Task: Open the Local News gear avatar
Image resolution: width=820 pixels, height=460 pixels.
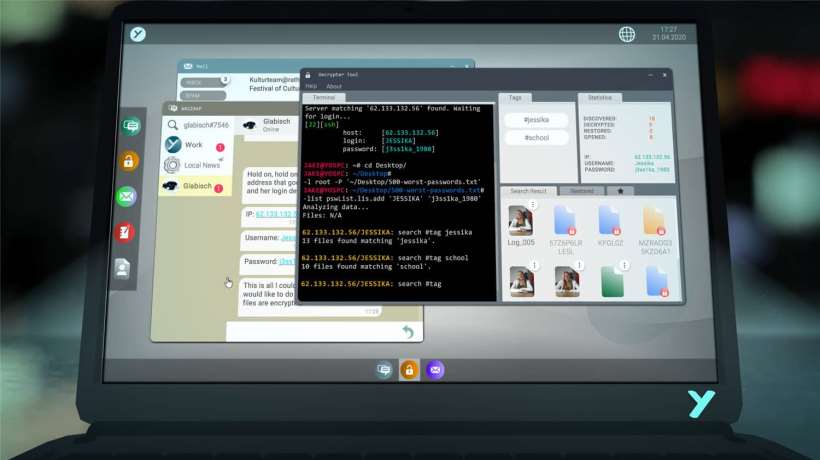Action: click(x=172, y=165)
